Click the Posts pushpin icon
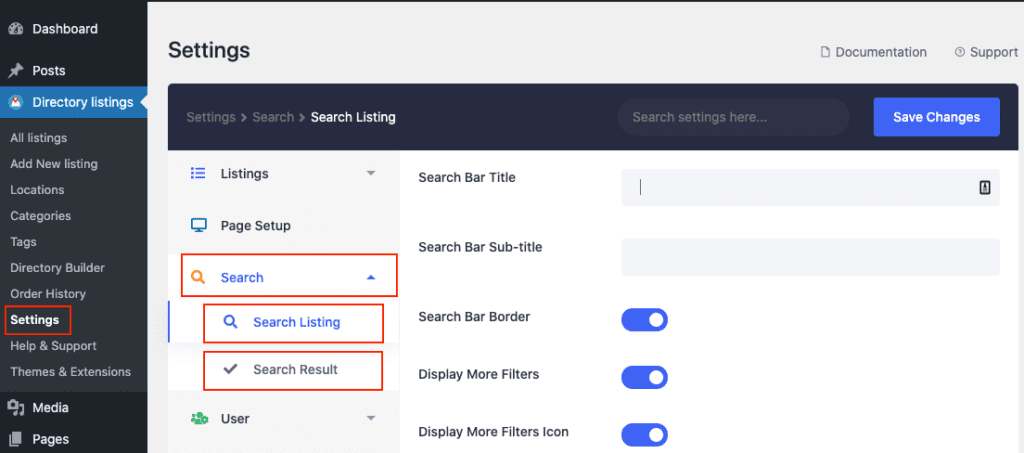The height and width of the screenshot is (453, 1024). [x=16, y=70]
